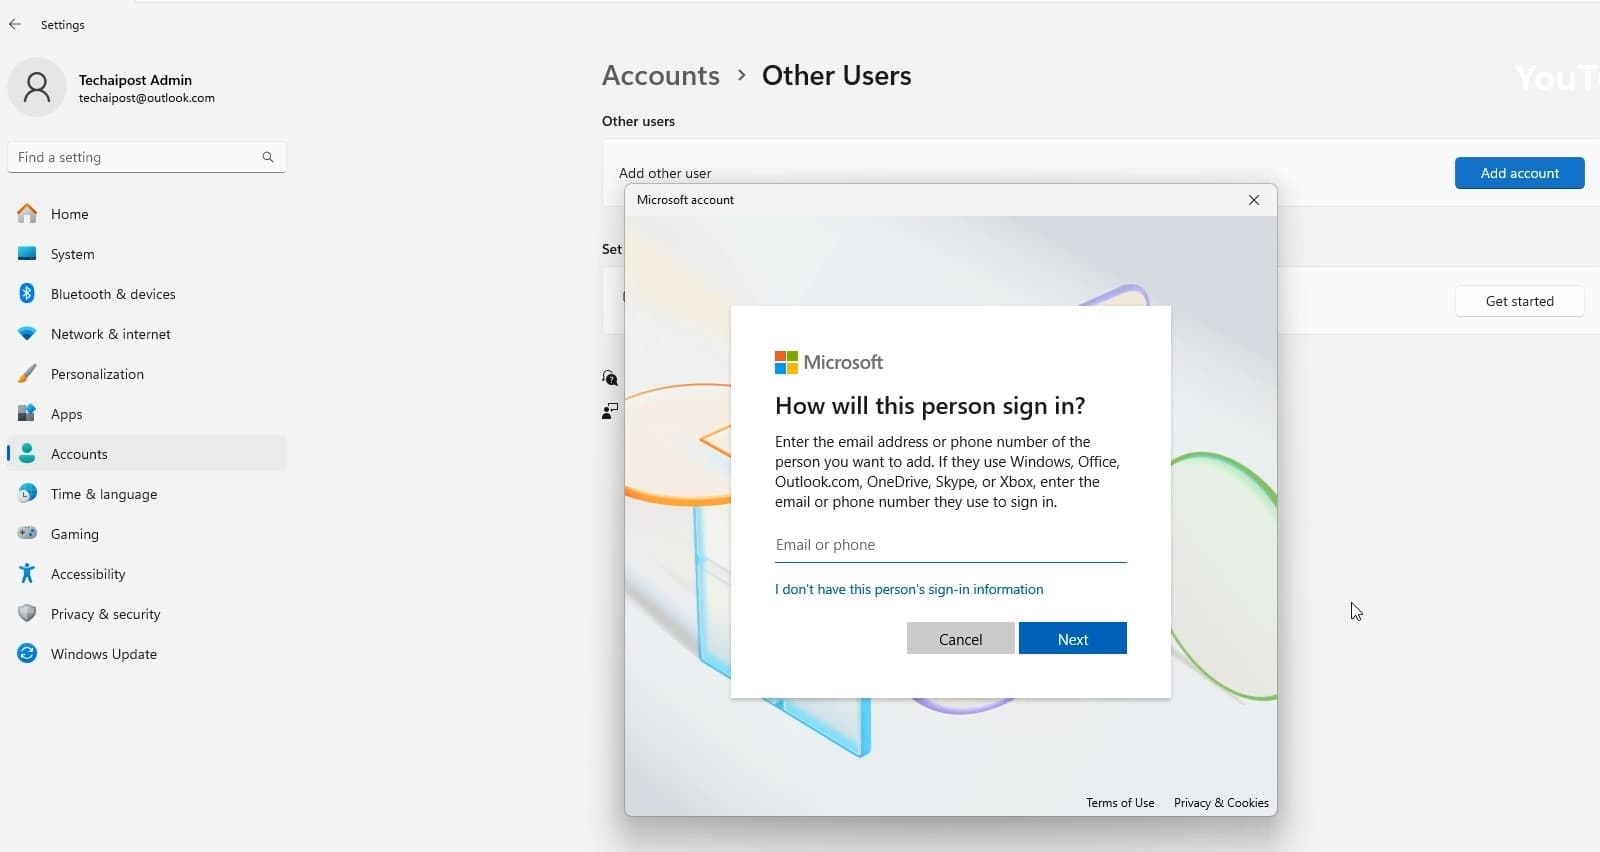Viewport: 1600px width, 852px height.
Task: Open System settings page
Action: coord(147,253)
